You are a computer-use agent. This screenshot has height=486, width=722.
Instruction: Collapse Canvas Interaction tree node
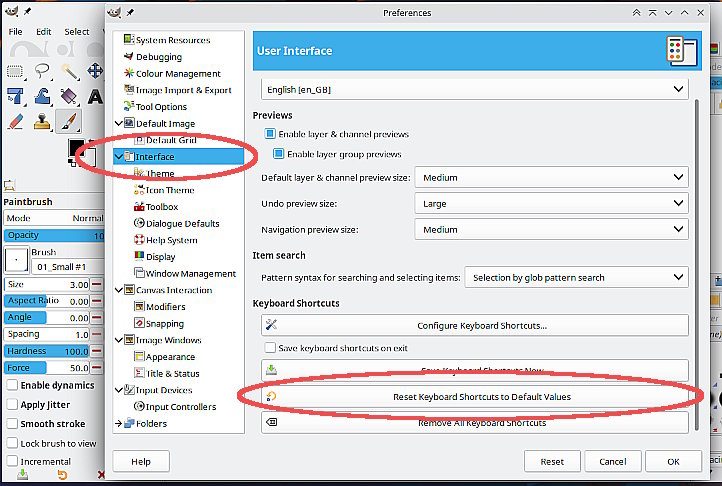click(118, 290)
